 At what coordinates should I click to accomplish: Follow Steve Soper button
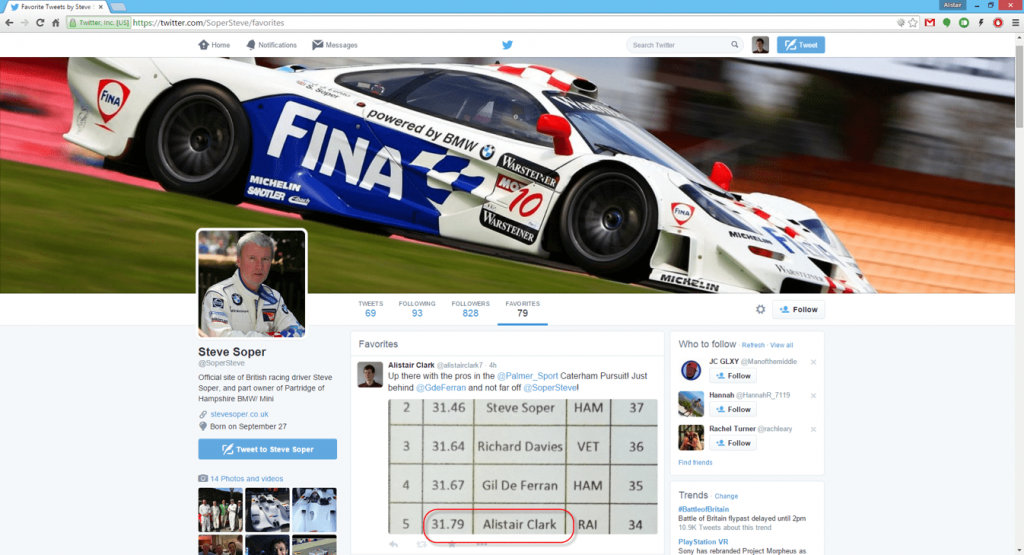tap(799, 309)
